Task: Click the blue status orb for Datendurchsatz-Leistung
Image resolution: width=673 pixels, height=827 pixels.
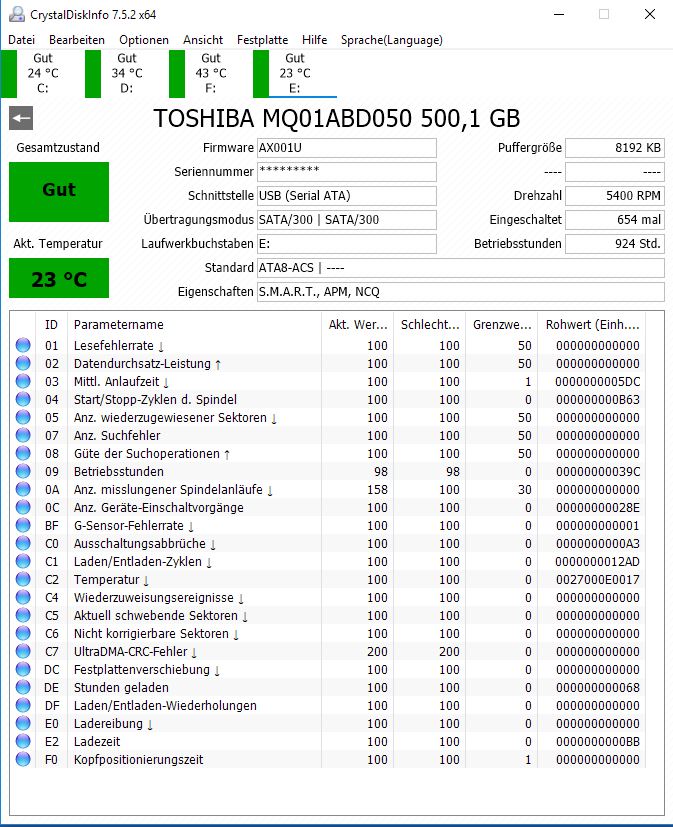Action: click(x=23, y=363)
